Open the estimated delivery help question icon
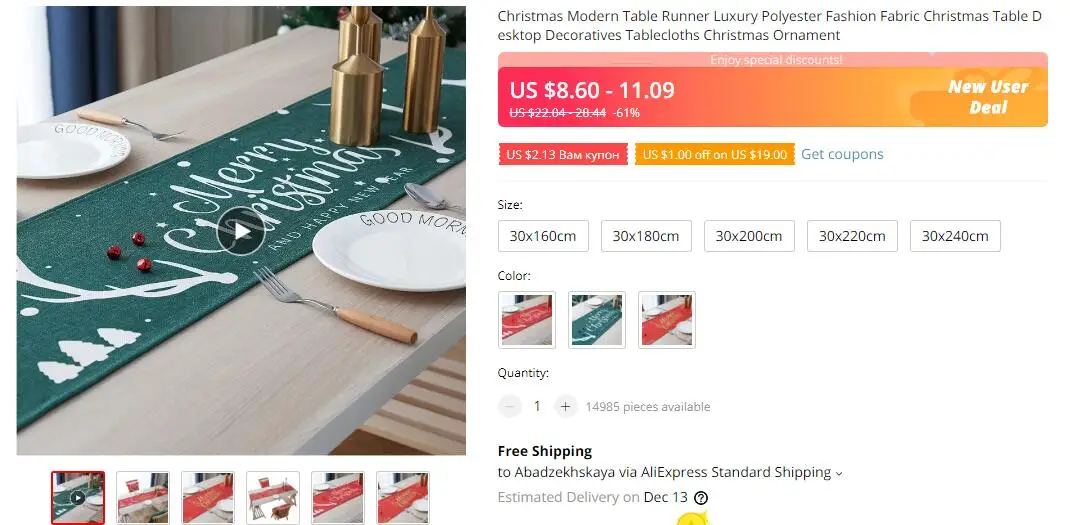1070x525 pixels. click(700, 498)
